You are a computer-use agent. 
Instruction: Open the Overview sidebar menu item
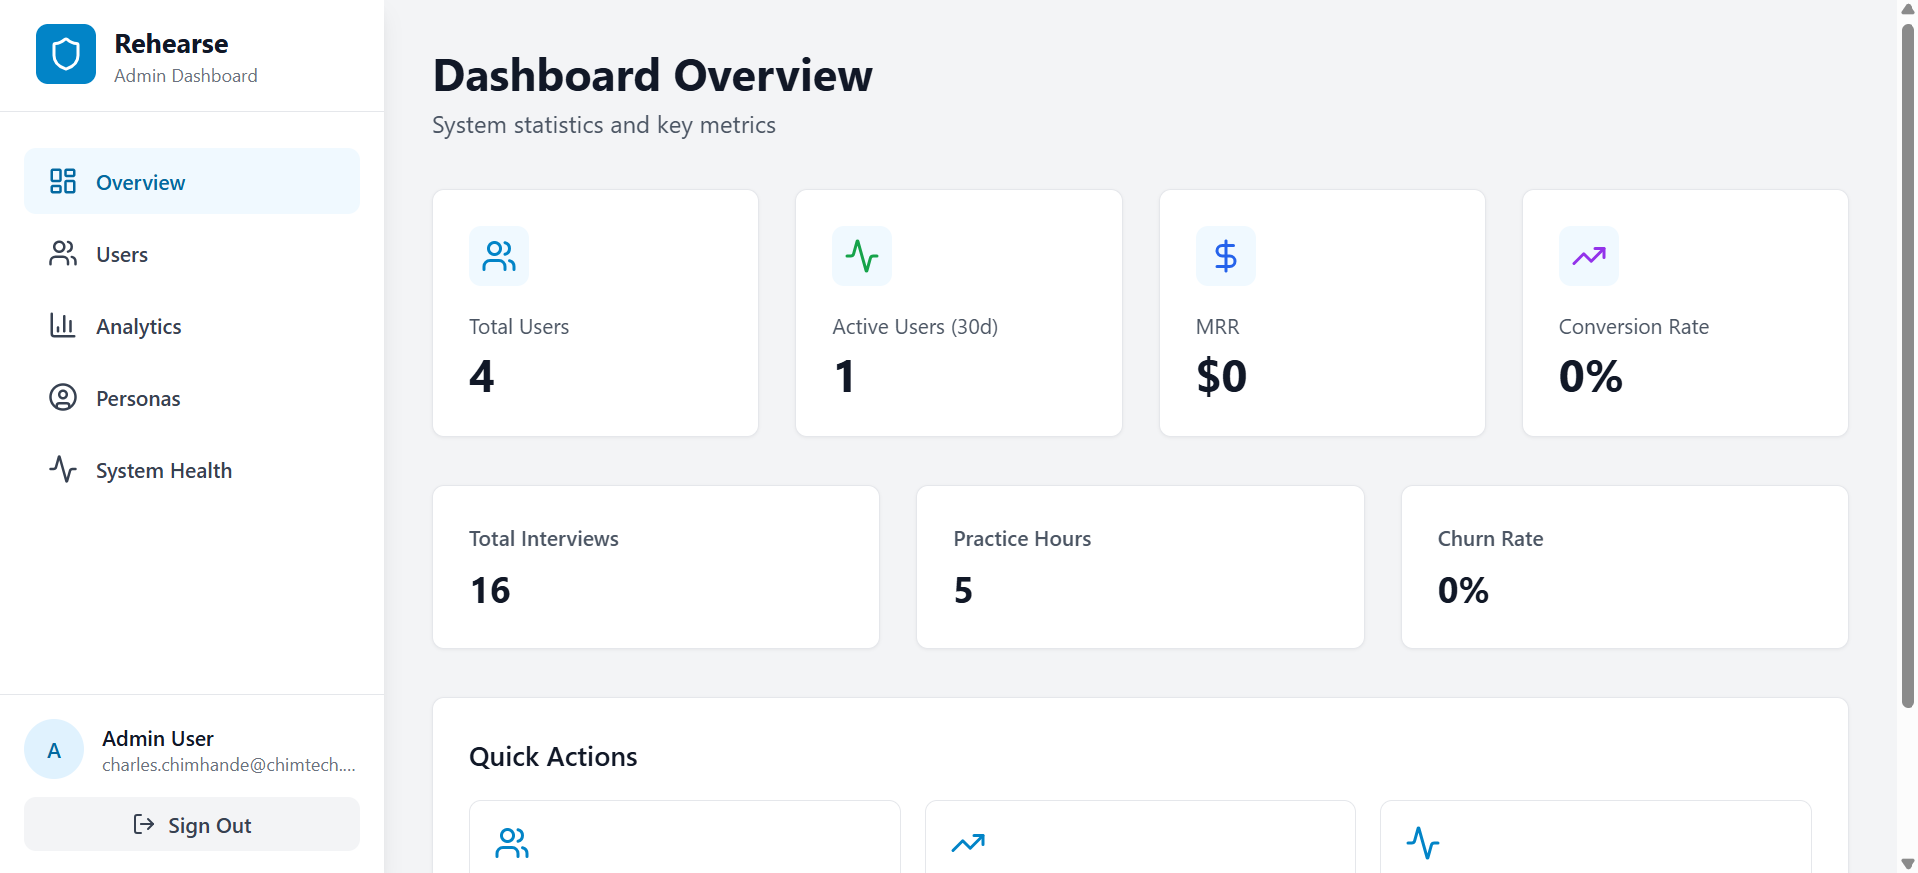point(192,181)
